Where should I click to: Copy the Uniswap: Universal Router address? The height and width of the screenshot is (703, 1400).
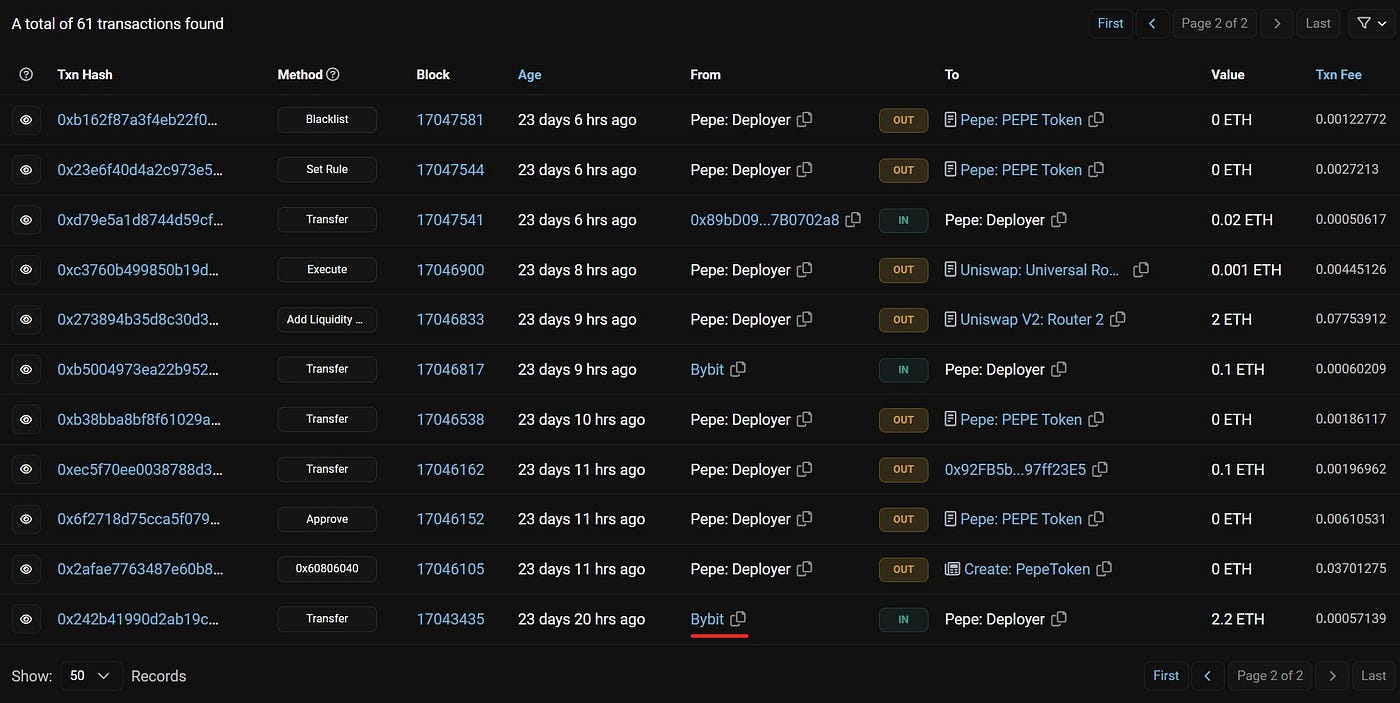[x=1141, y=269]
